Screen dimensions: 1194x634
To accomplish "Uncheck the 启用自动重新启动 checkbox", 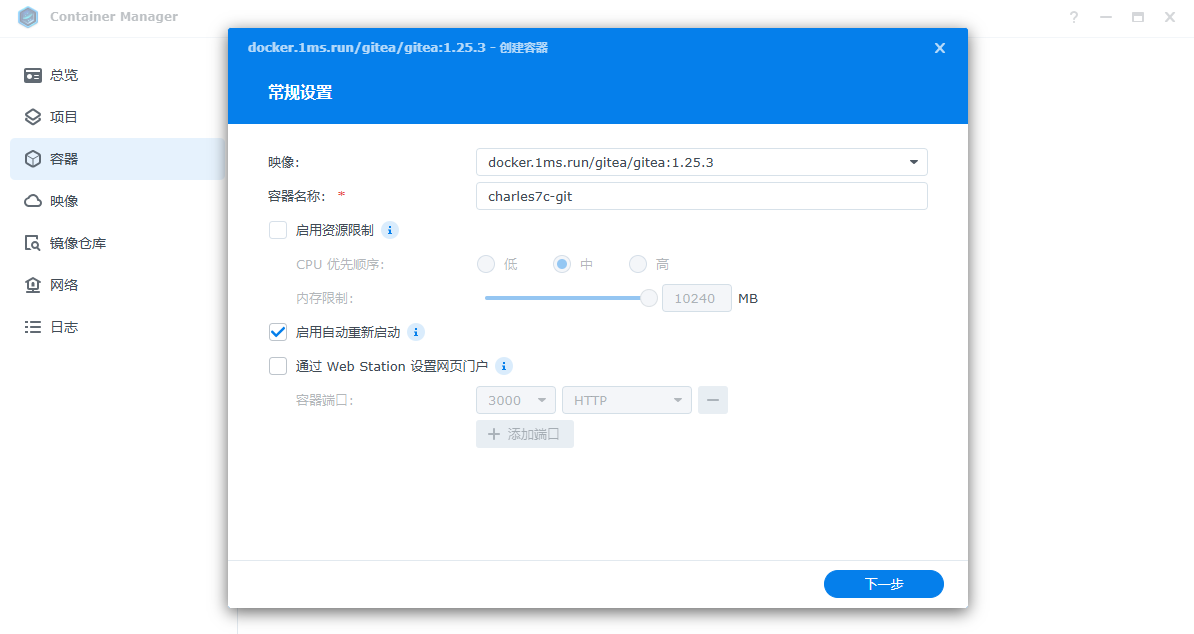I will point(278,332).
